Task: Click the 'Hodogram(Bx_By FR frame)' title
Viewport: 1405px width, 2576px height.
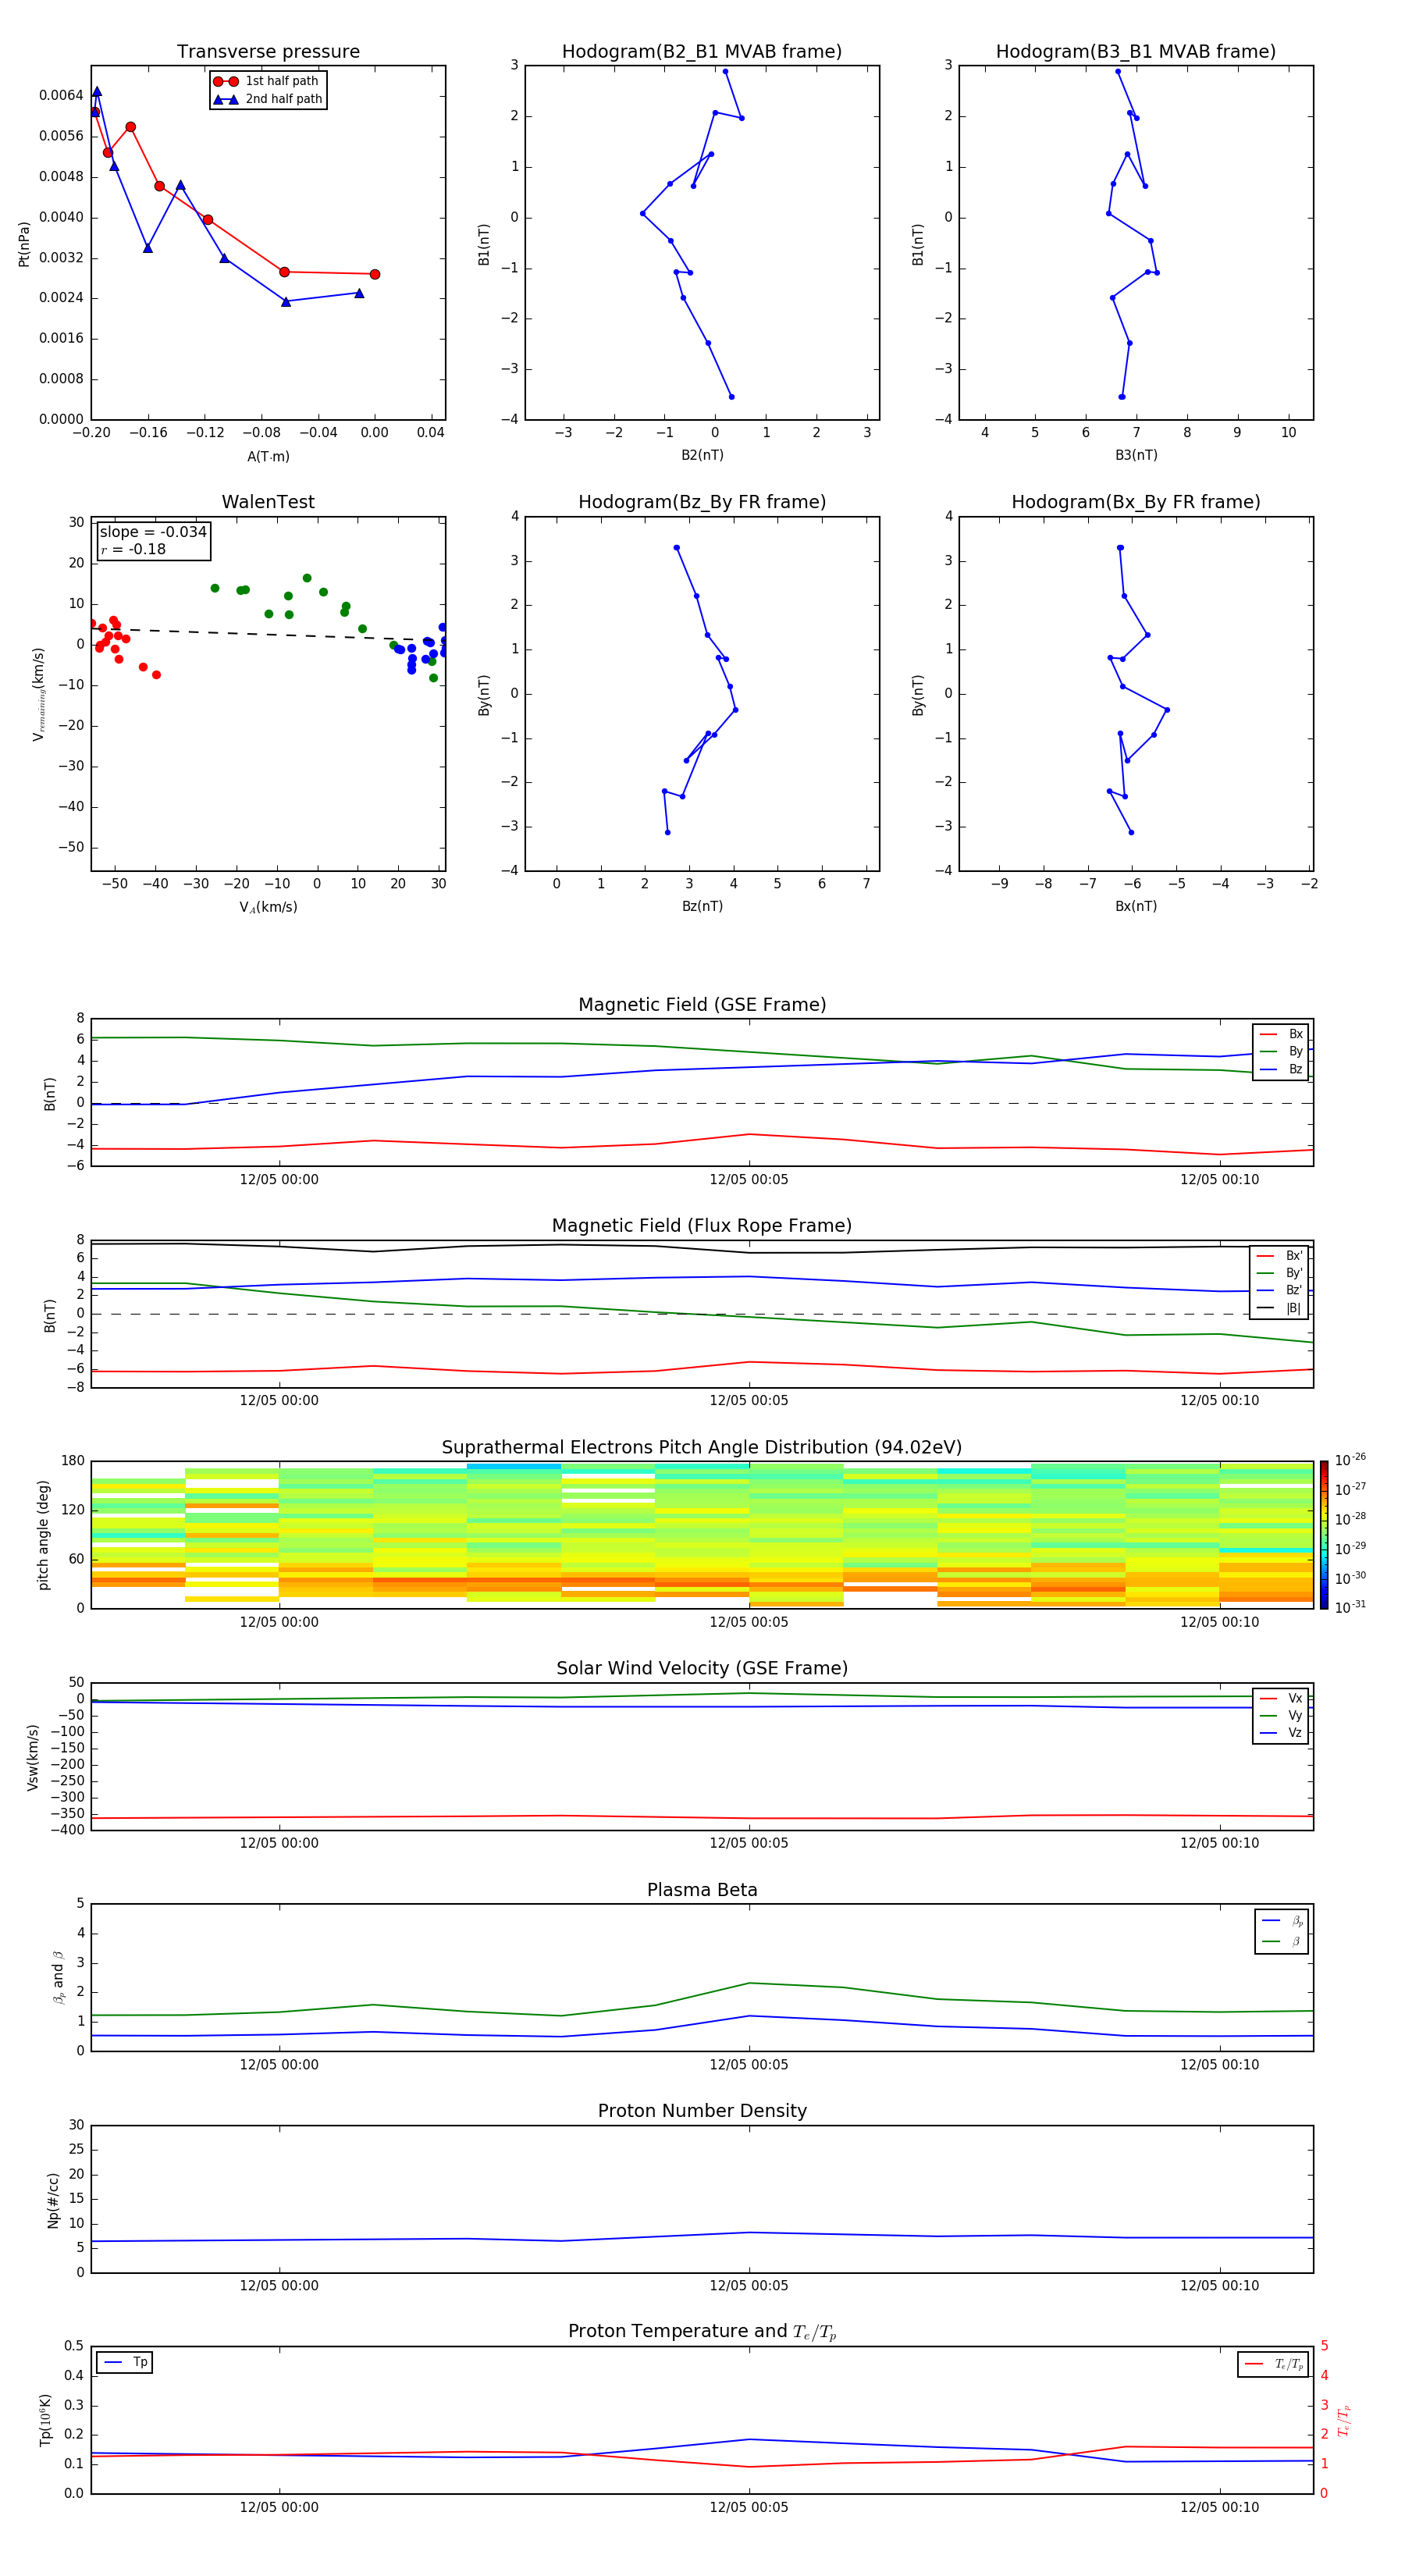Action: point(1136,502)
